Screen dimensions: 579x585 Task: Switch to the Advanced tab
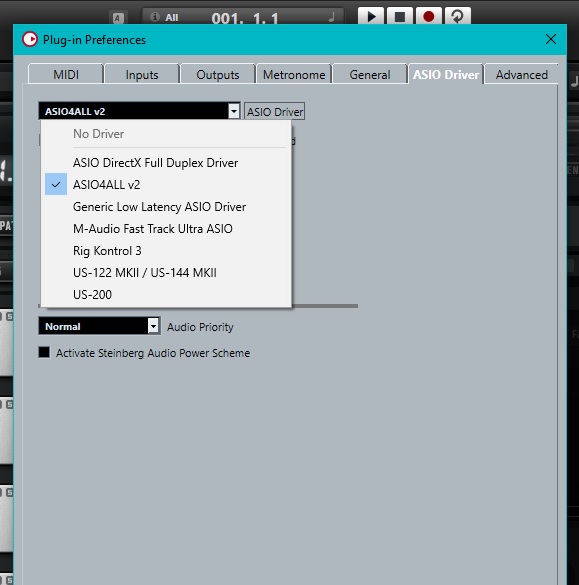[x=522, y=75]
